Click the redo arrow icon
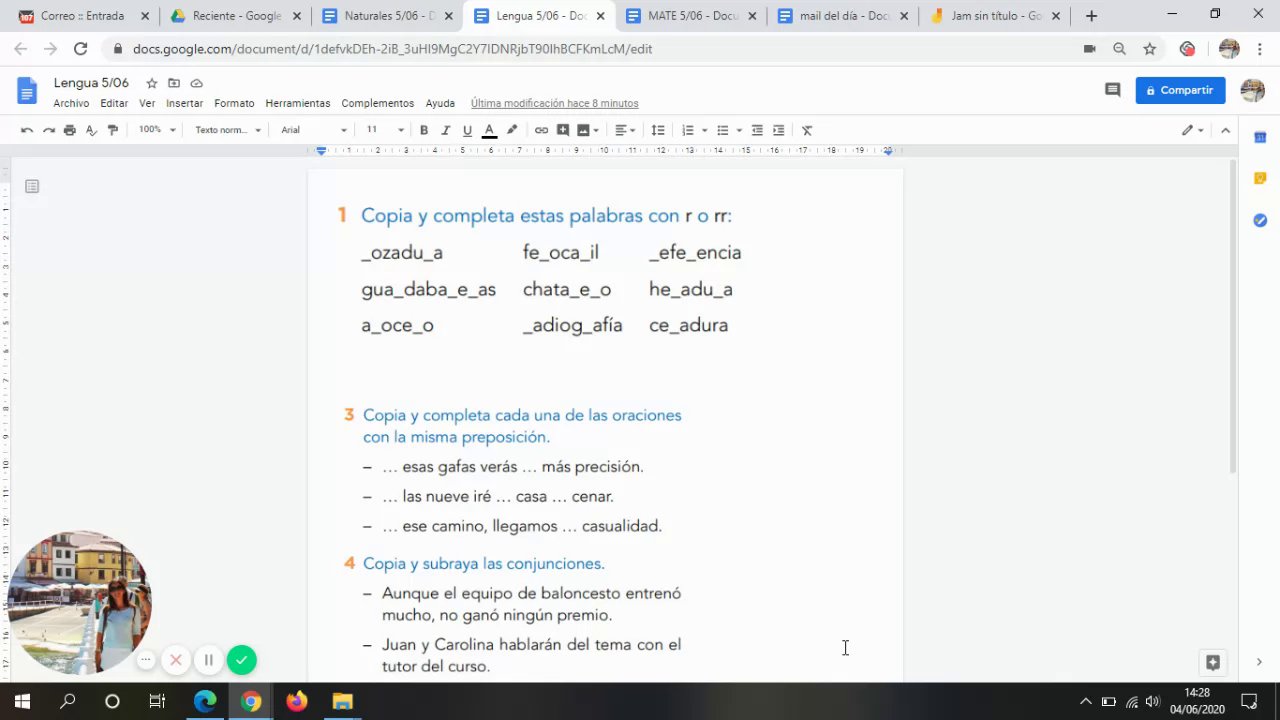 [x=48, y=130]
